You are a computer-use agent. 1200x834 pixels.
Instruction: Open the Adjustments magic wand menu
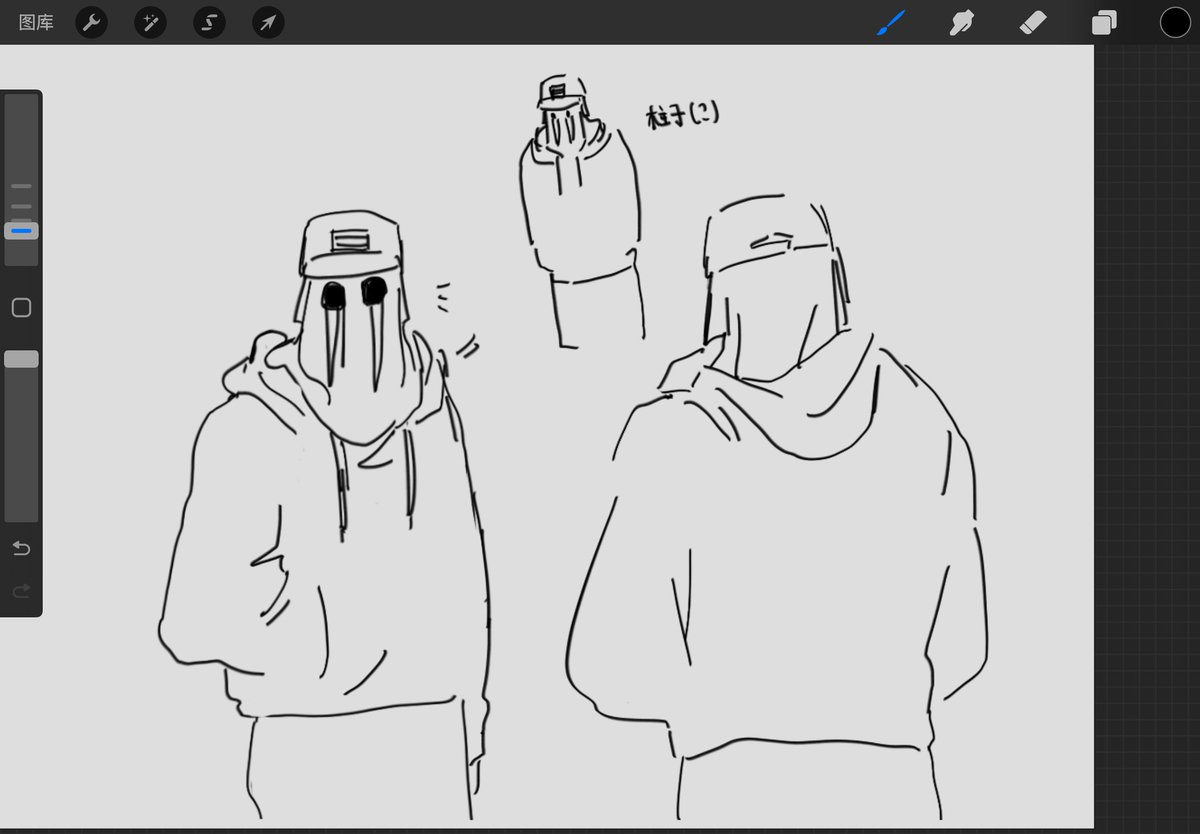(x=150, y=22)
